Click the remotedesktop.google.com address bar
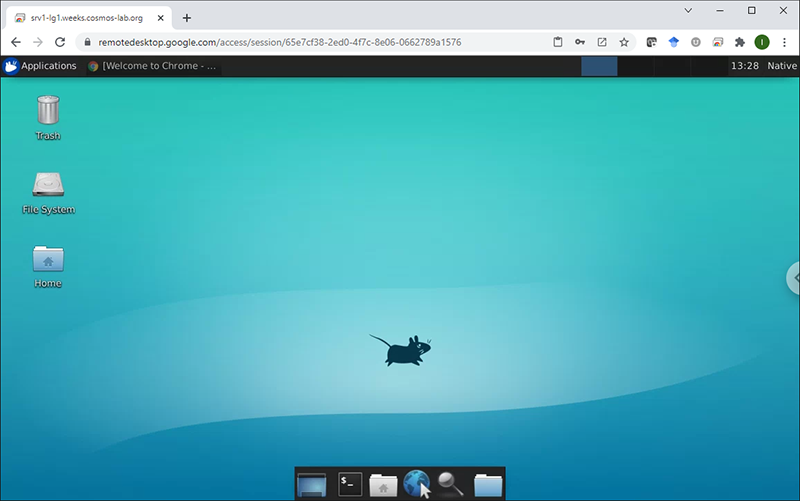 click(x=300, y=42)
